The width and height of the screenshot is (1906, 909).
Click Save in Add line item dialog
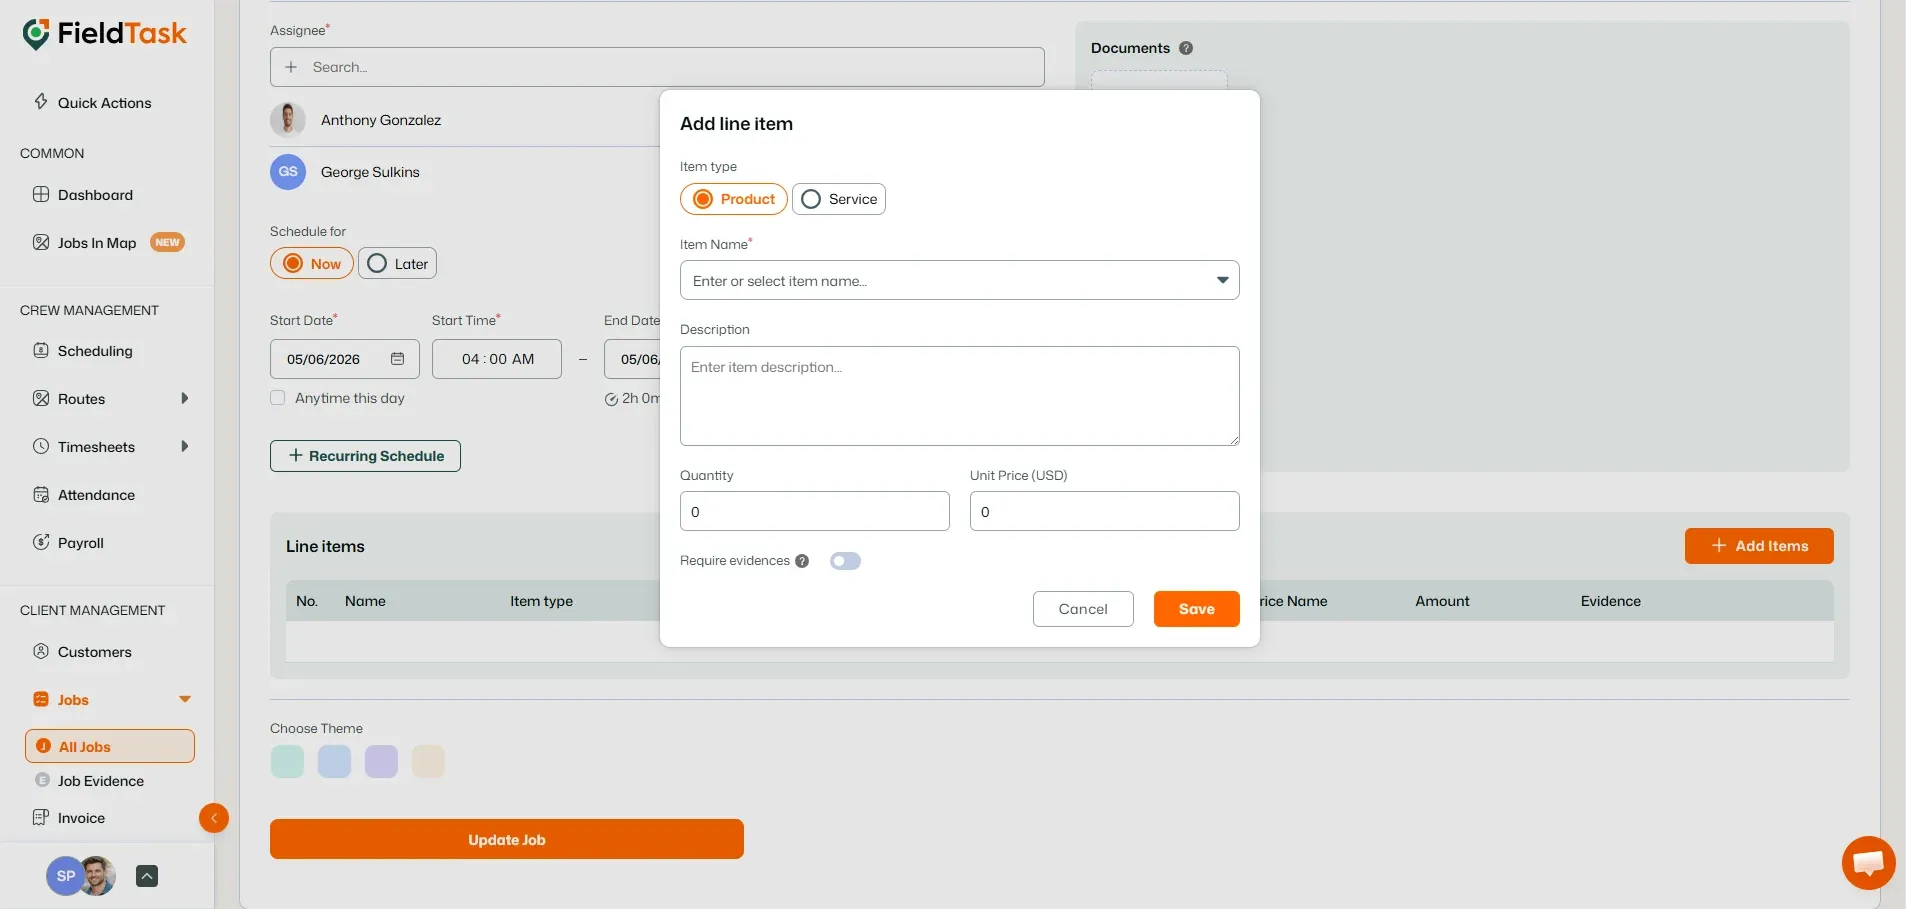[x=1196, y=609]
